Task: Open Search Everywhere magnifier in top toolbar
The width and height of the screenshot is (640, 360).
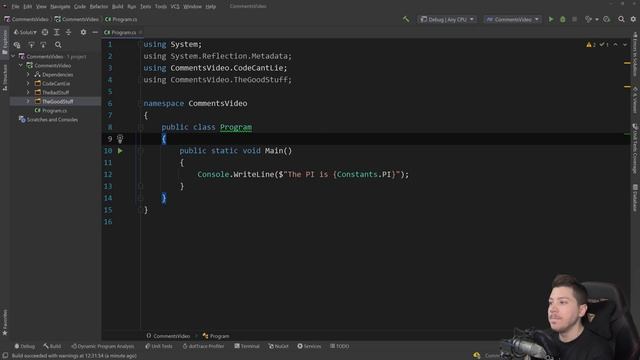Action: tap(621, 19)
